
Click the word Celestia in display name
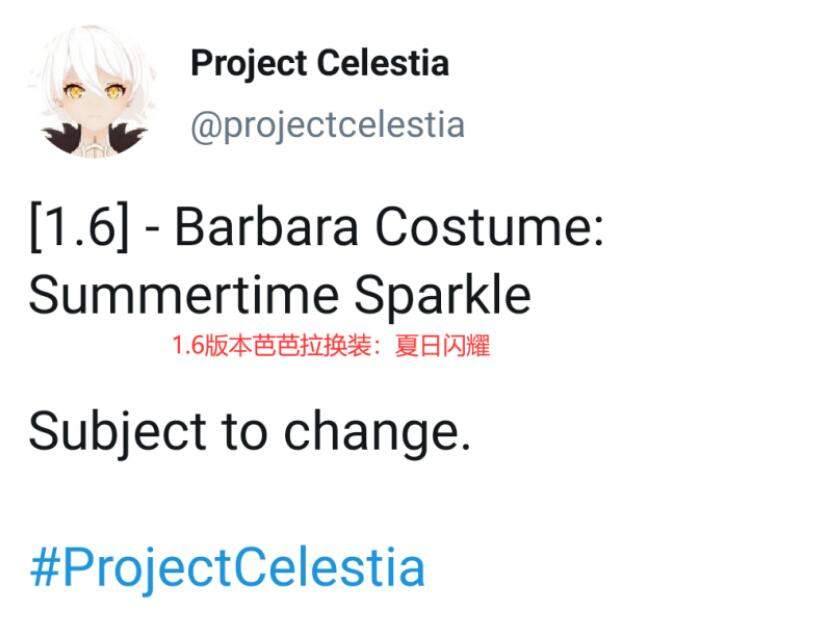pos(383,63)
